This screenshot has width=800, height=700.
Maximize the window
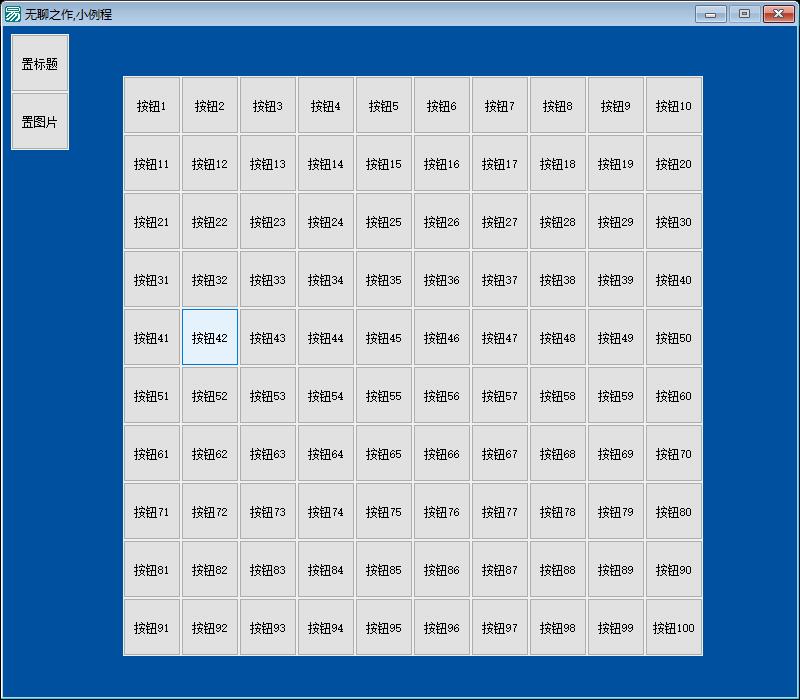coord(744,14)
